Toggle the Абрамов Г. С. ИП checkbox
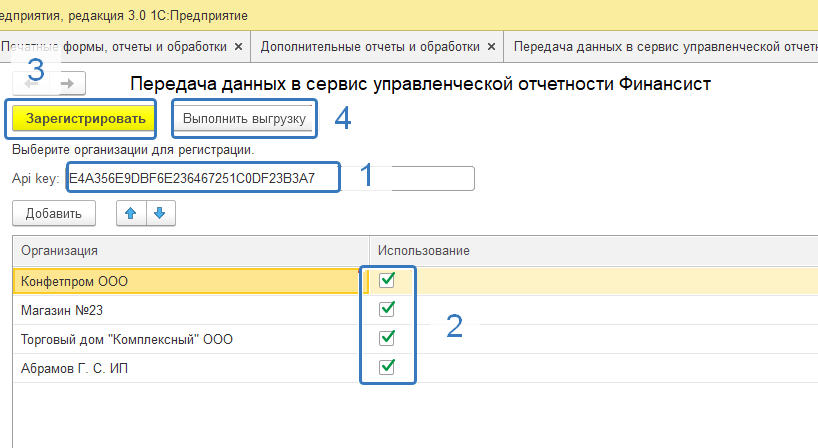 [x=388, y=367]
